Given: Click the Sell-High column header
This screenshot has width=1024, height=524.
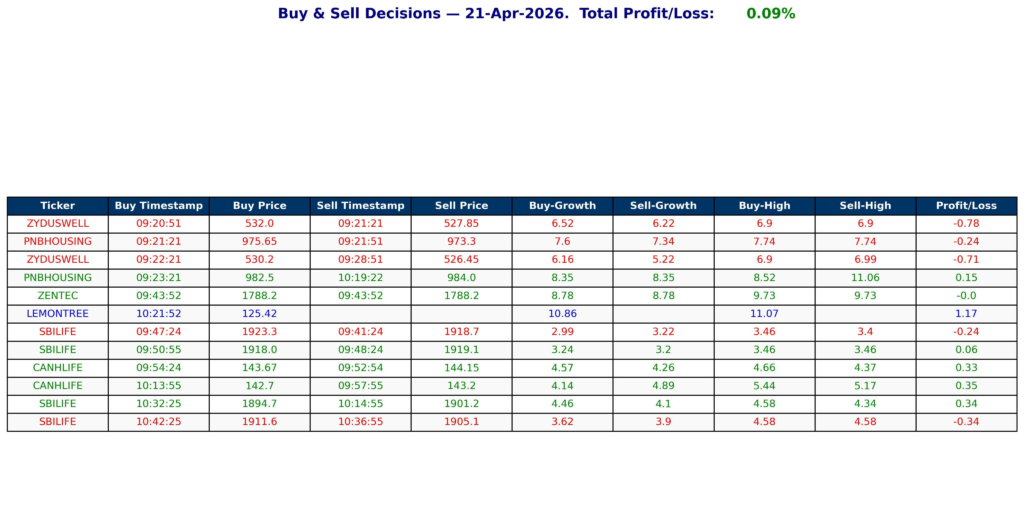Looking at the screenshot, I should tap(865, 206).
